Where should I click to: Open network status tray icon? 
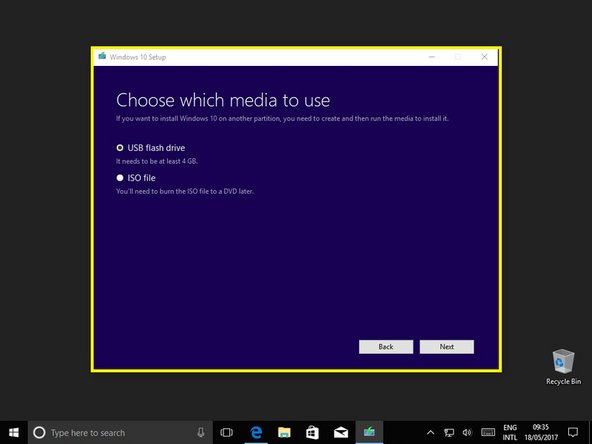[449, 433]
